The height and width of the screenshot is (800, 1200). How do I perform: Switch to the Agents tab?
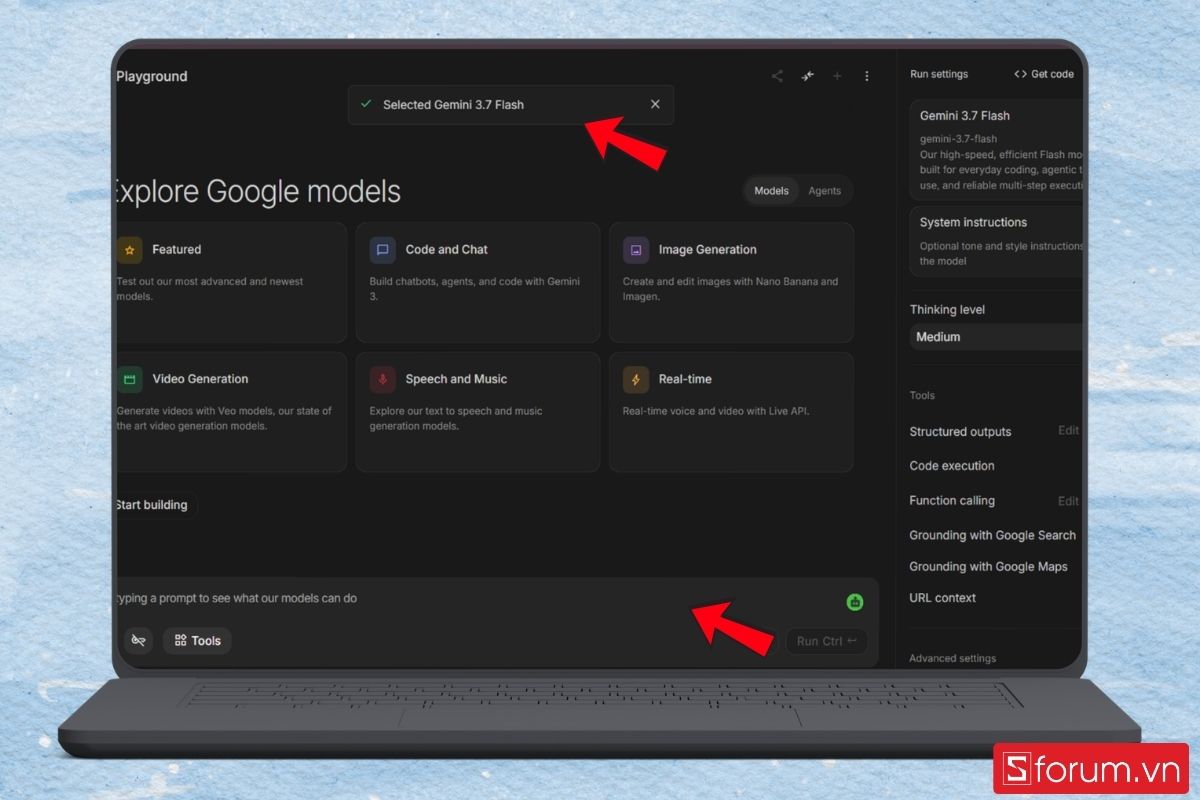(x=825, y=191)
